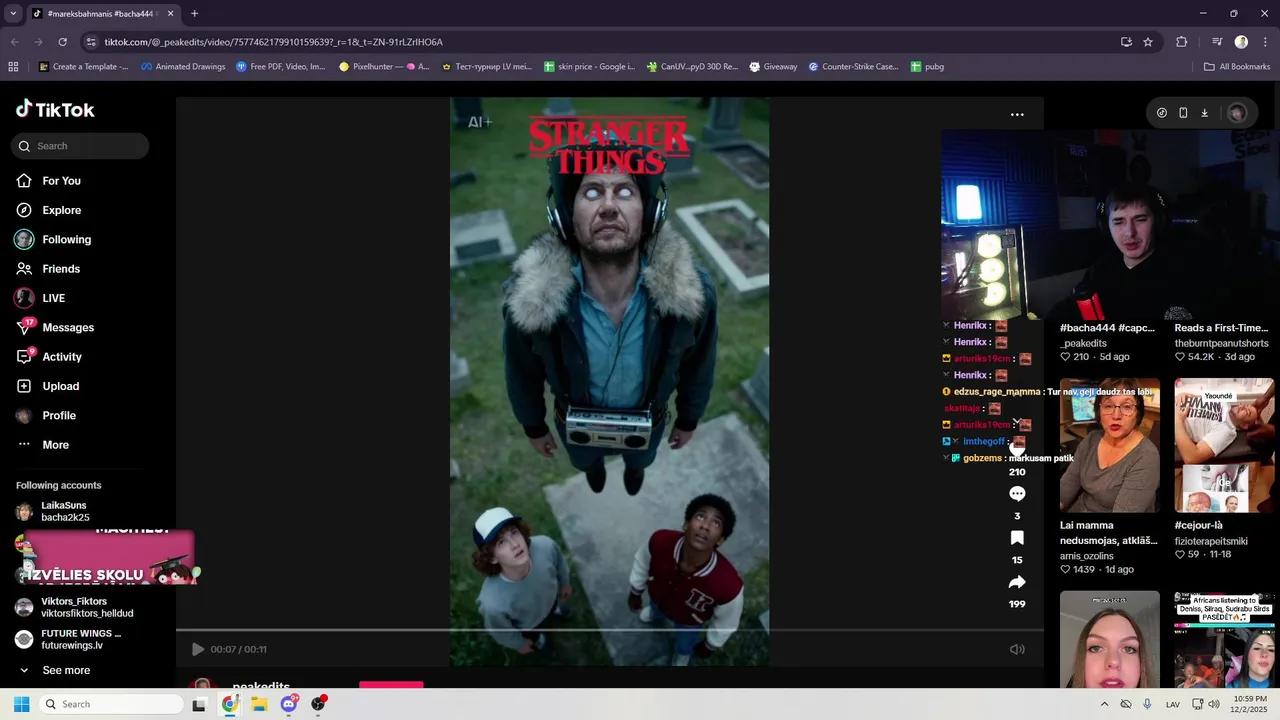Unmute the video volume icon

1017,649
